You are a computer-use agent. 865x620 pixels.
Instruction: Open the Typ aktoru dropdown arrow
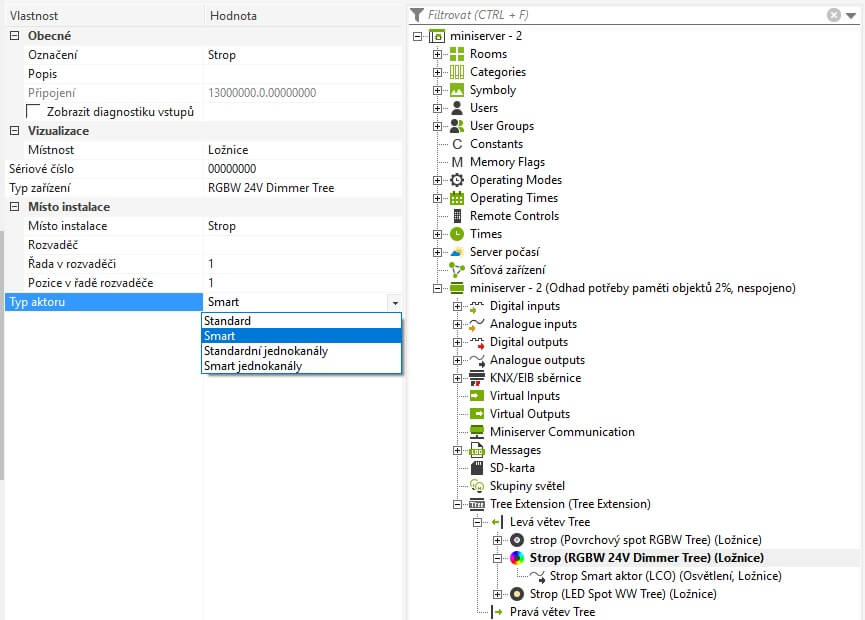coord(395,302)
